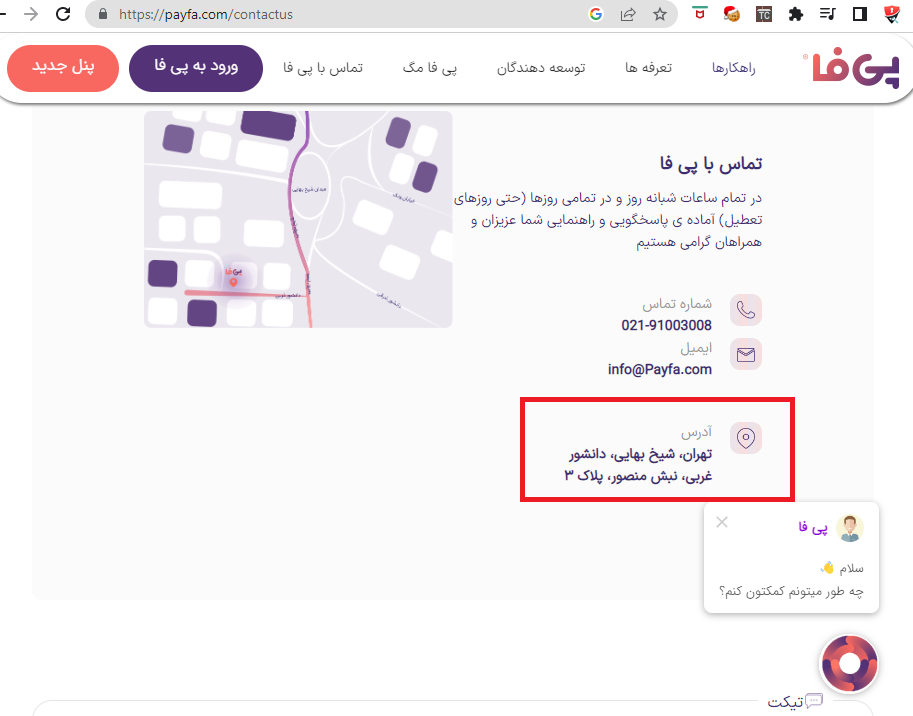
Task: Click the ticket speech bubble icon
Action: 813,701
